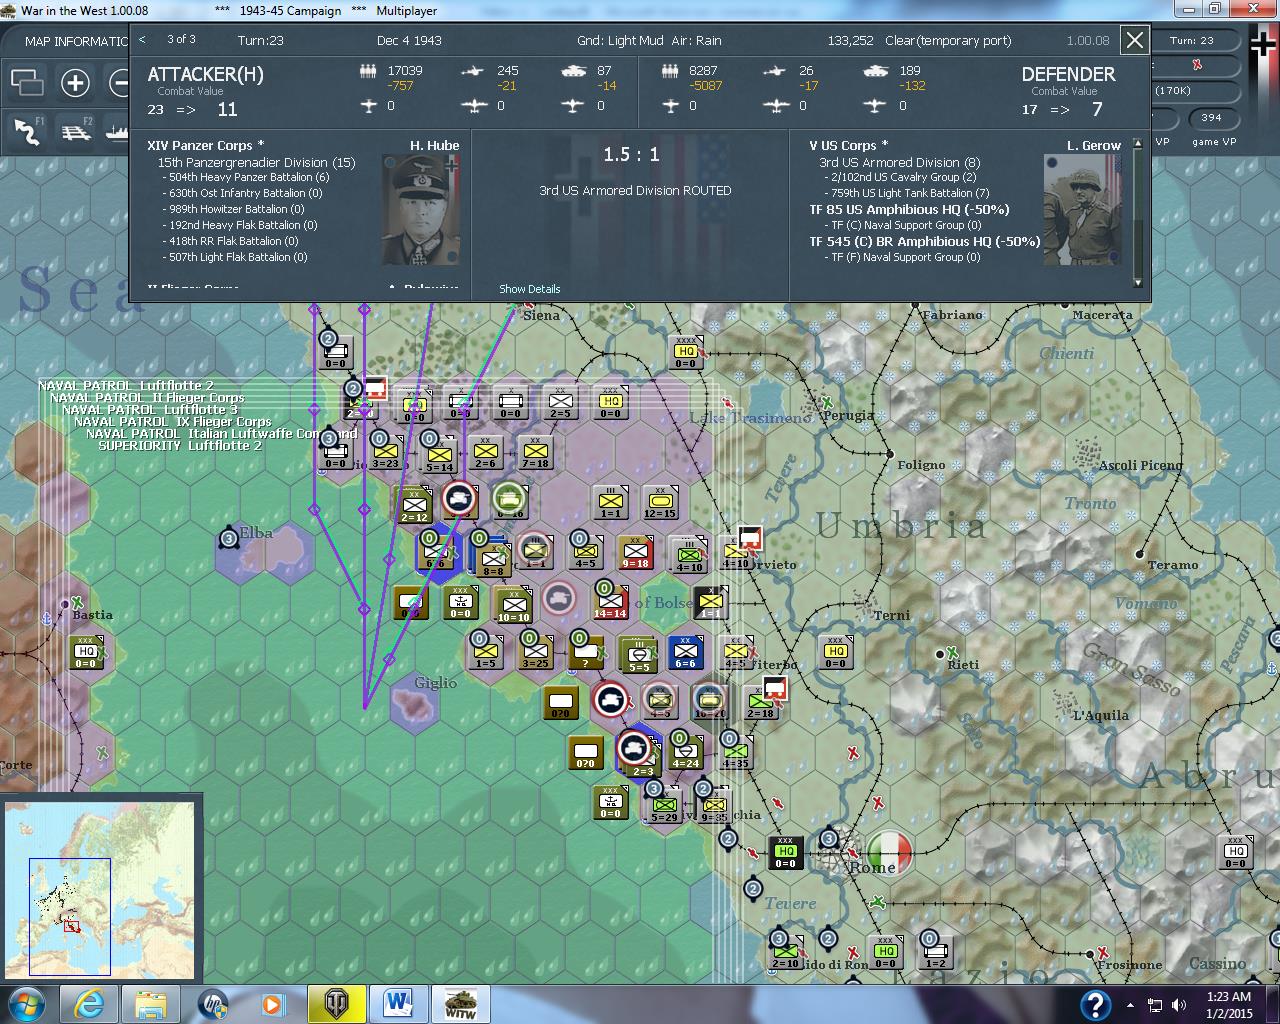Image resolution: width=1280 pixels, height=1024 pixels.
Task: Close the combat report panel
Action: (x=1135, y=40)
